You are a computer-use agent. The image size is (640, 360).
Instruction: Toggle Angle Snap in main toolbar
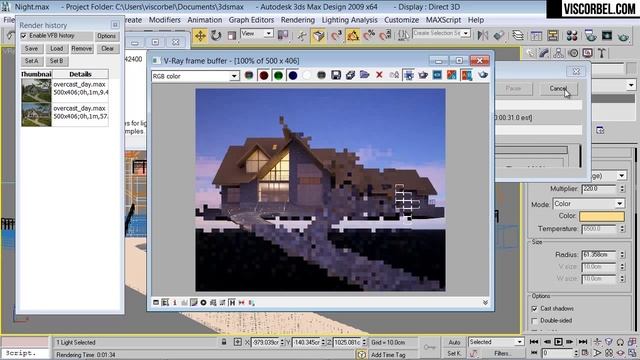pos(353,36)
